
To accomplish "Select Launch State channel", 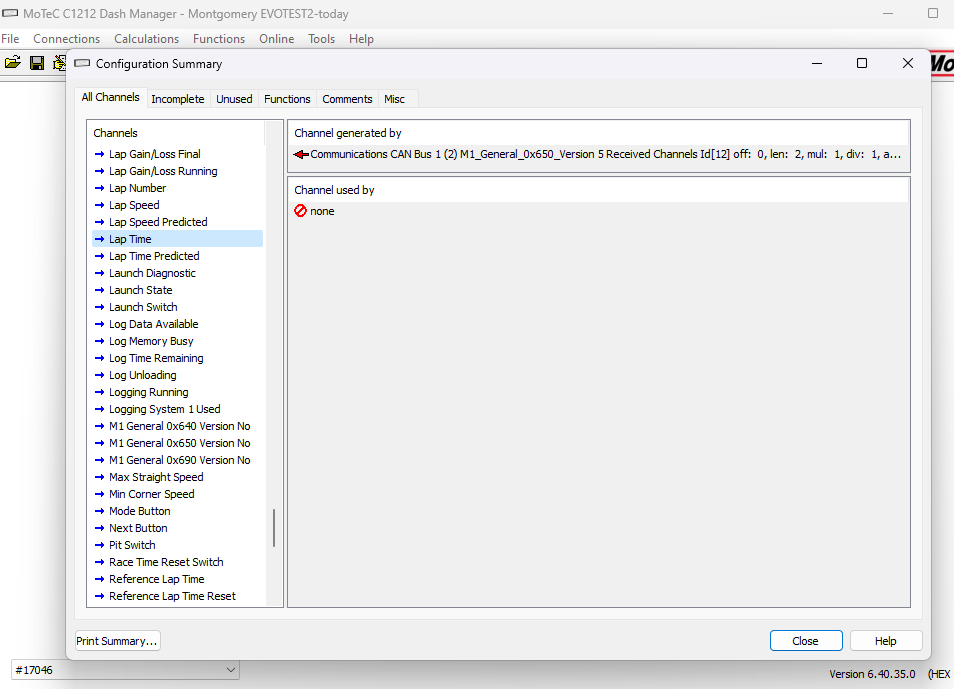I will pos(178,290).
